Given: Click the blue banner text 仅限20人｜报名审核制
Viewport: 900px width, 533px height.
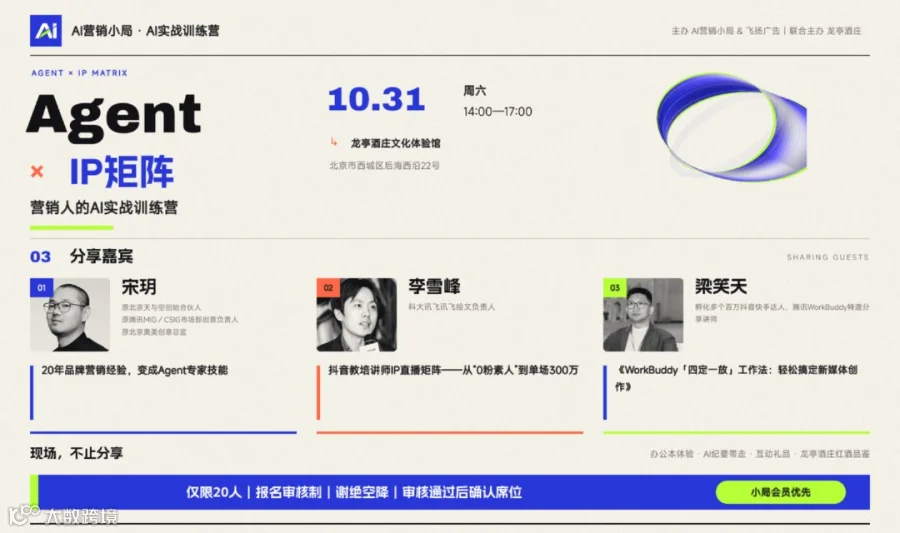Looking at the screenshot, I should (254, 492).
